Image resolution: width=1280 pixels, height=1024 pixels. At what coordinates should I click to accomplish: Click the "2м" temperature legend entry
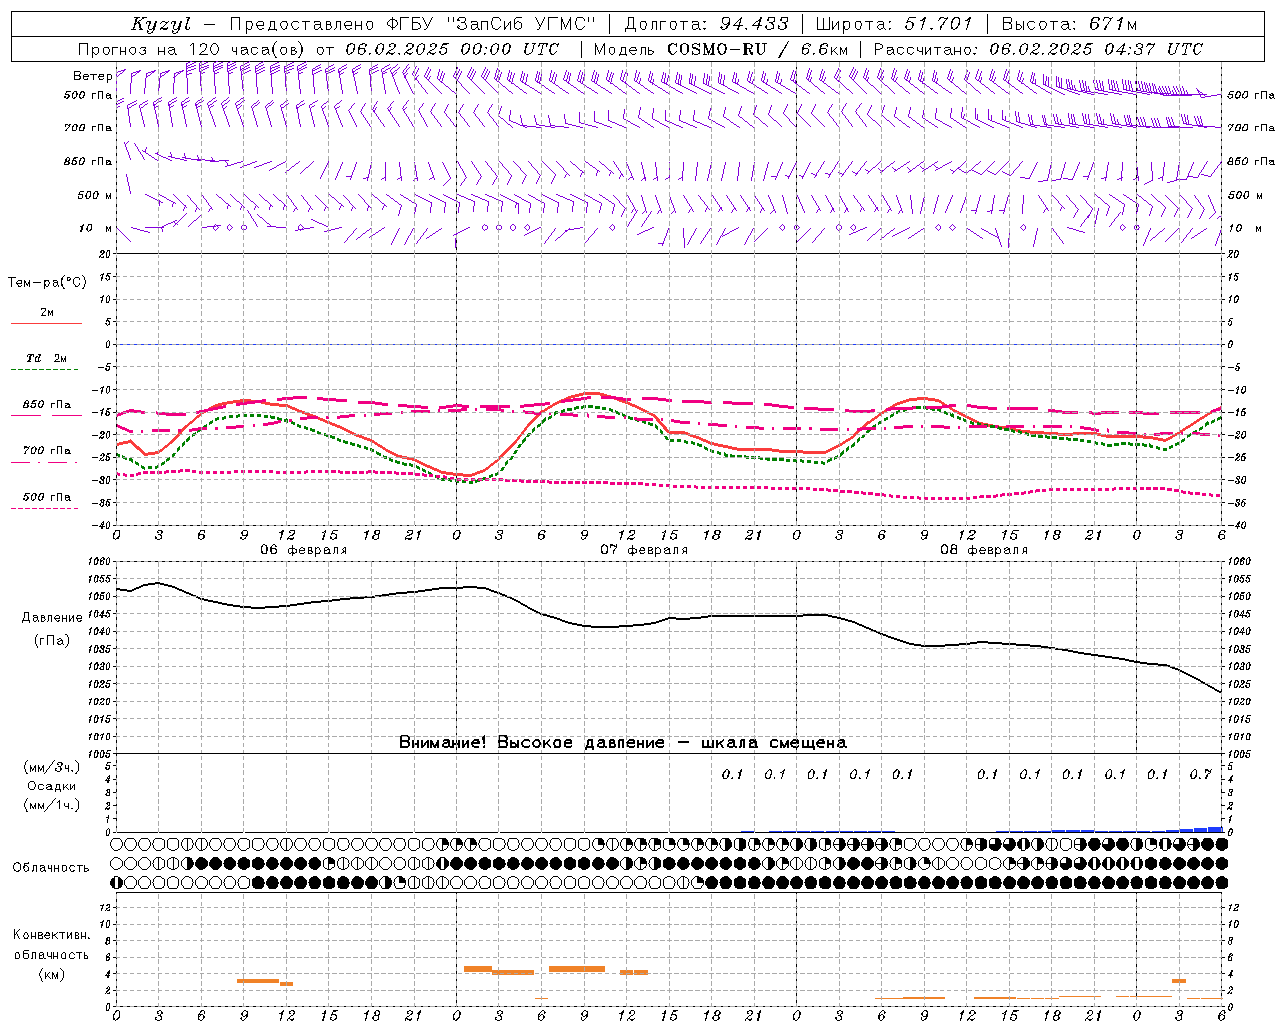click(47, 312)
